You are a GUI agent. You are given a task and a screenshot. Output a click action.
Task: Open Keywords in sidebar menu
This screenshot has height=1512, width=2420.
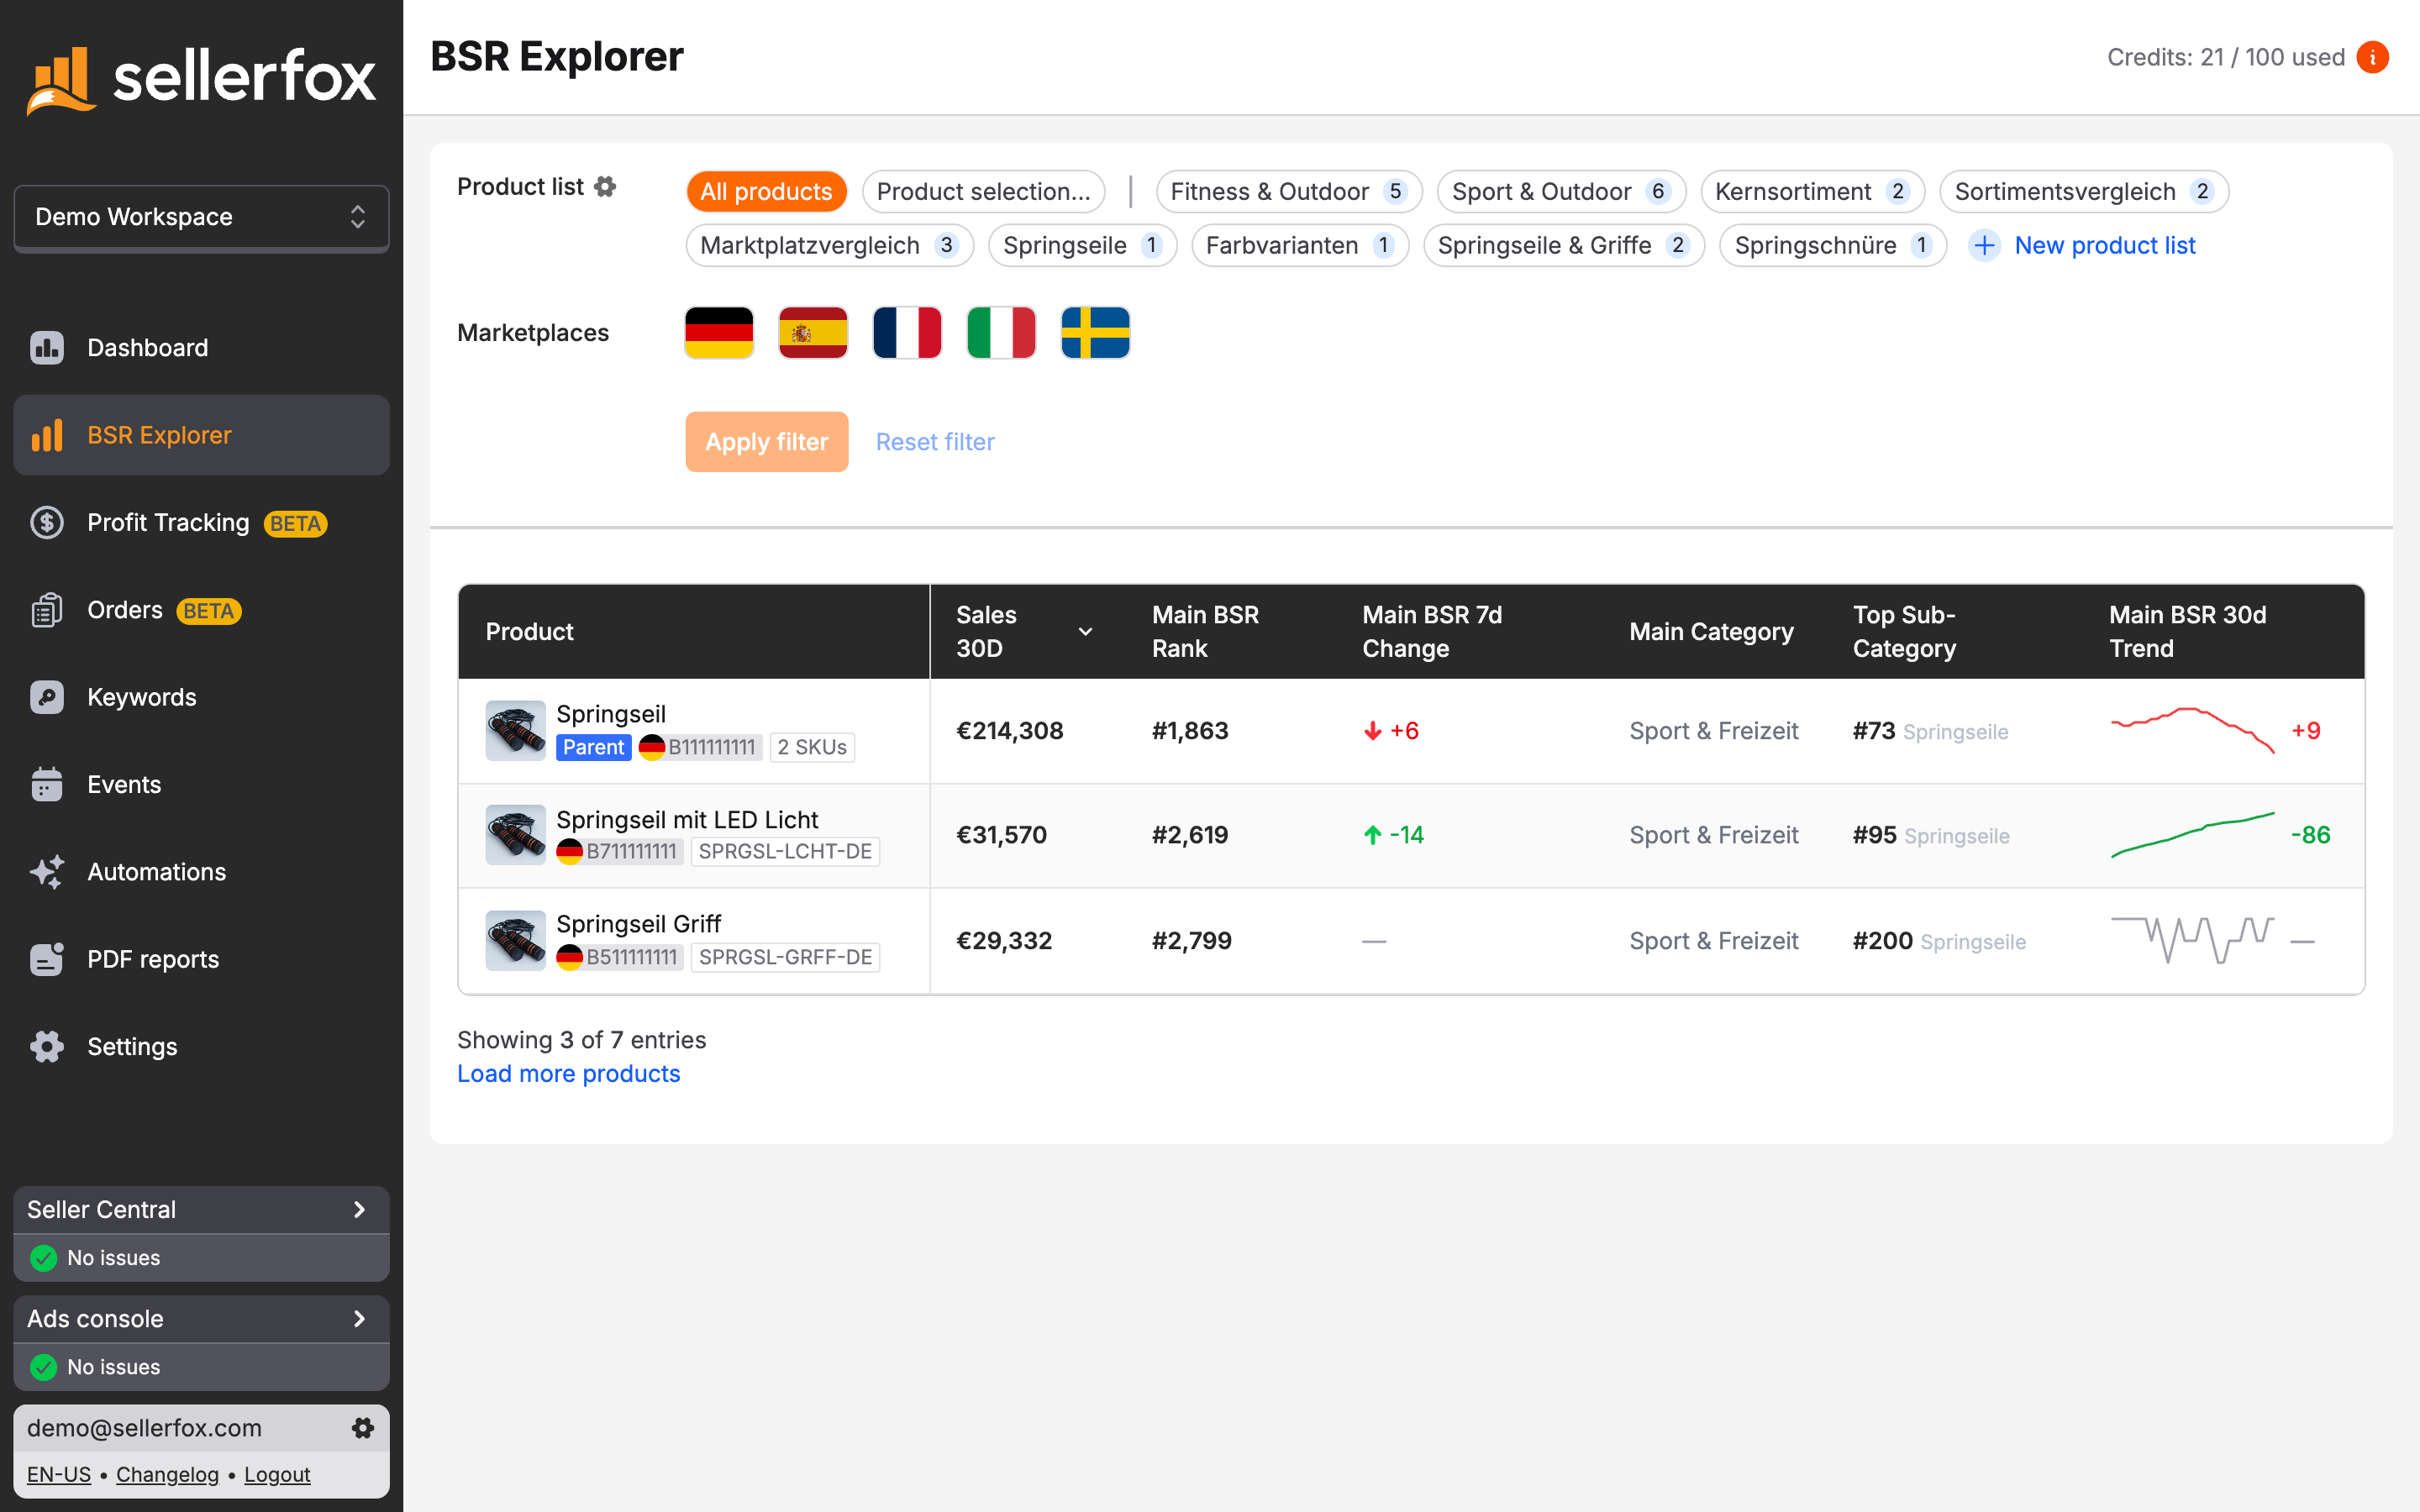point(201,697)
